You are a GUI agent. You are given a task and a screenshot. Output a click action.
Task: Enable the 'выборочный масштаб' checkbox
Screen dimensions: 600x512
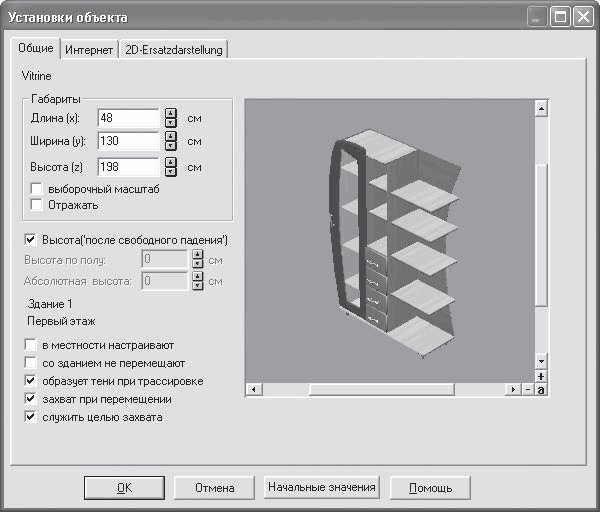pyautogui.click(x=37, y=188)
